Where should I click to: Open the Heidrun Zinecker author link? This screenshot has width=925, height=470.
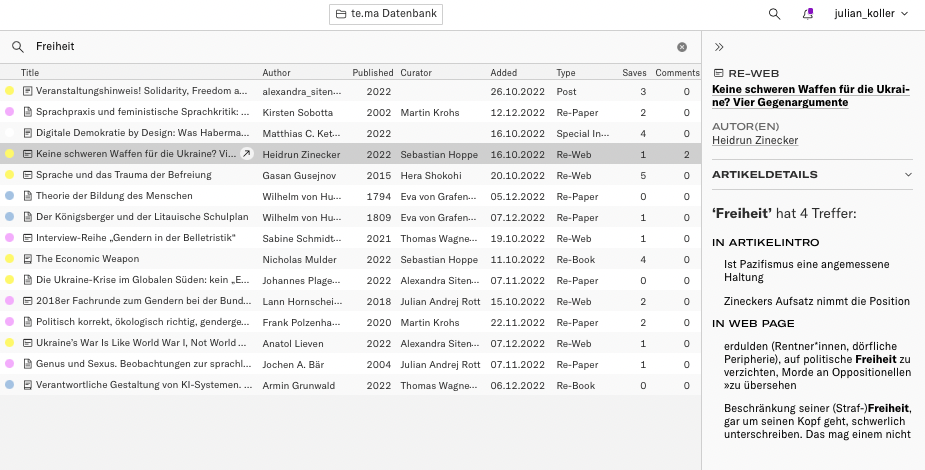[x=755, y=141]
